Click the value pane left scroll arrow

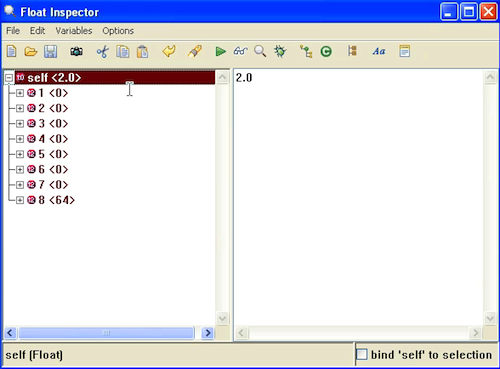(242, 333)
